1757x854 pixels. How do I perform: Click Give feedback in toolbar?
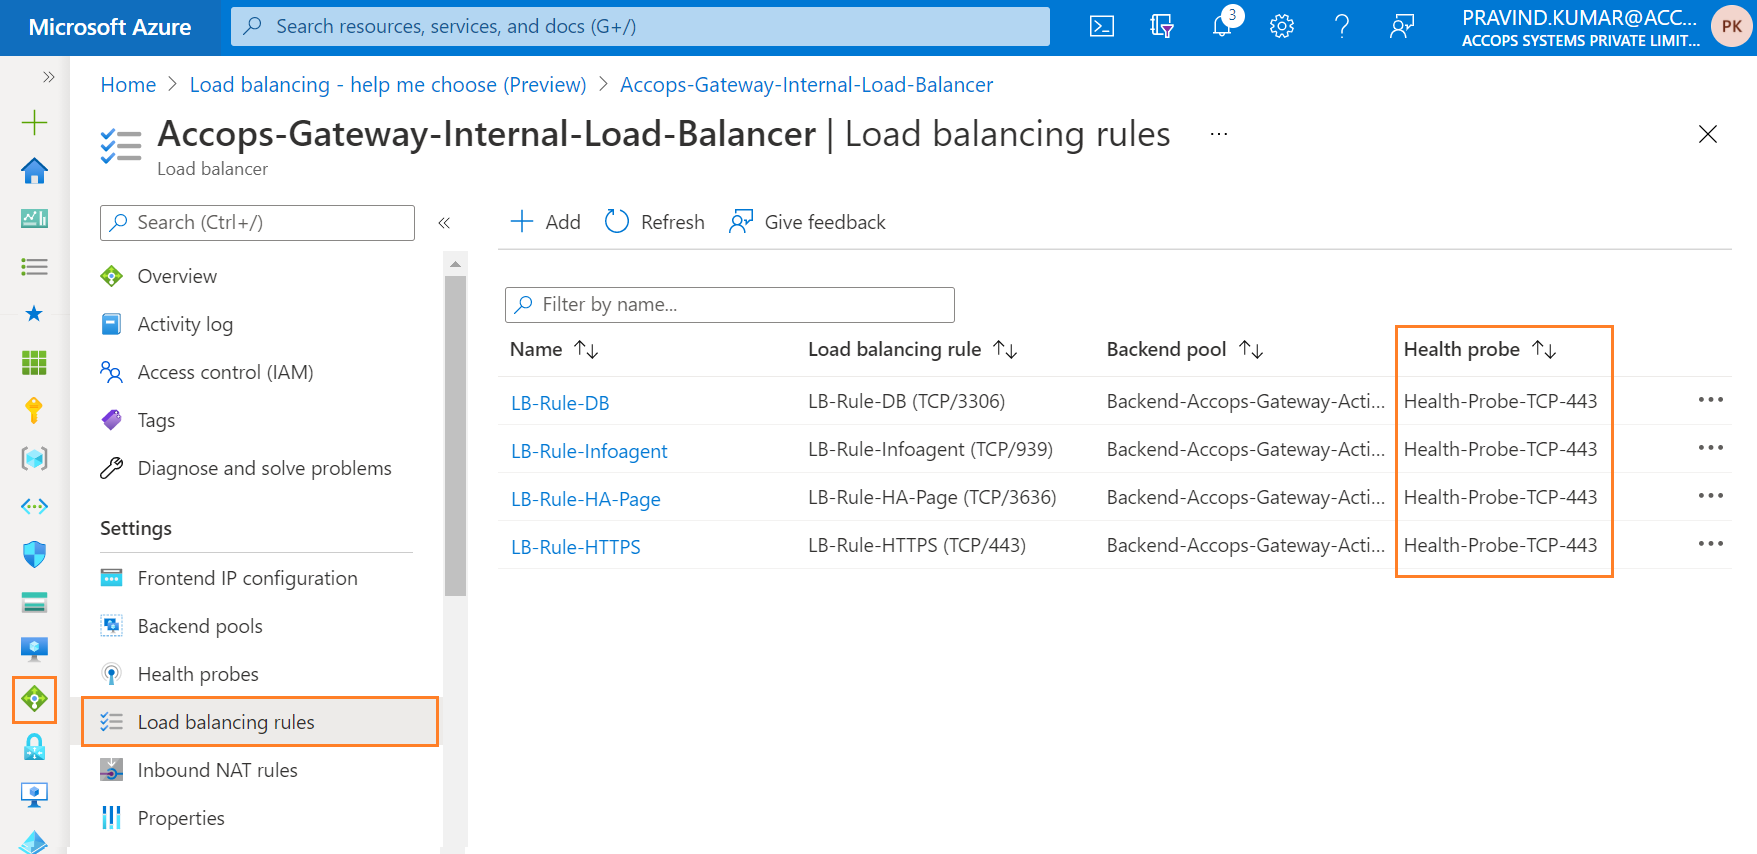pos(807,222)
